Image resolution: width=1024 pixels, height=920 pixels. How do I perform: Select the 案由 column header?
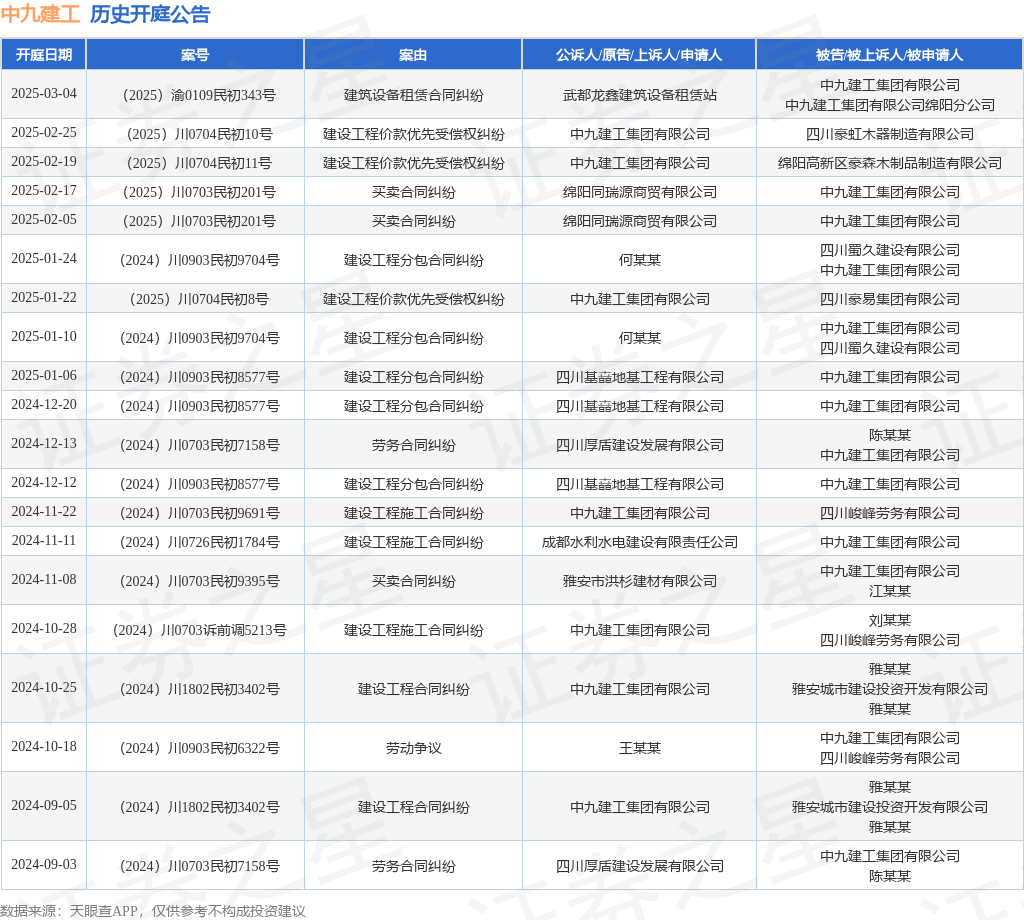(413, 55)
